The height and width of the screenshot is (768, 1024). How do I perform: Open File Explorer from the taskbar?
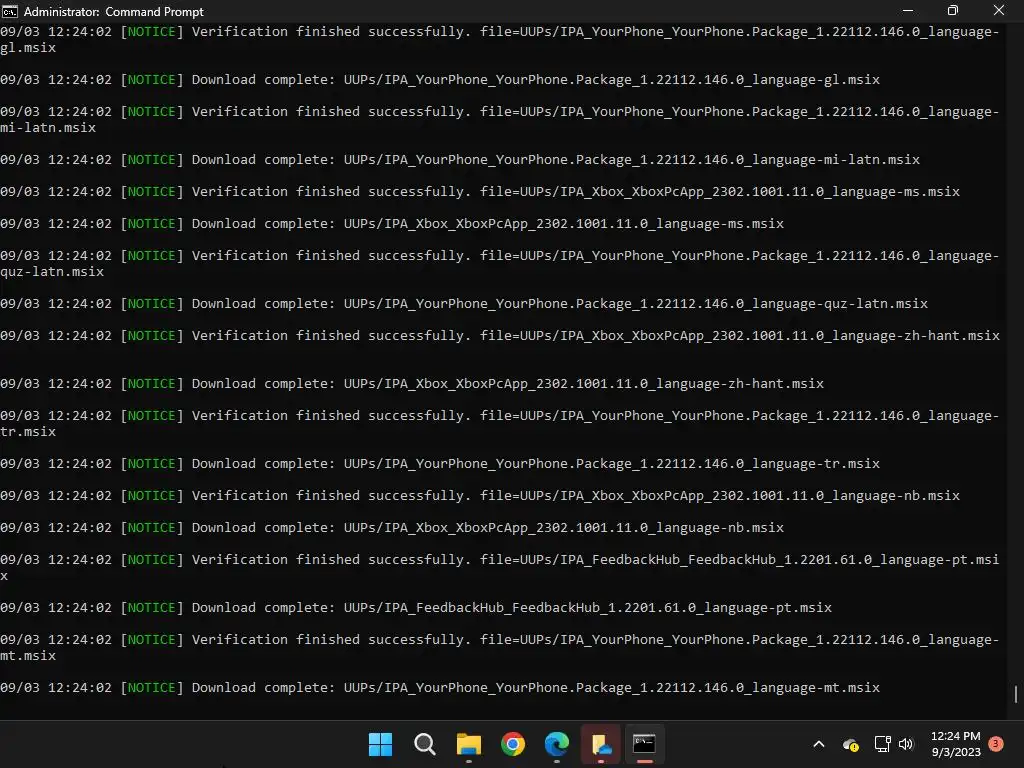469,744
